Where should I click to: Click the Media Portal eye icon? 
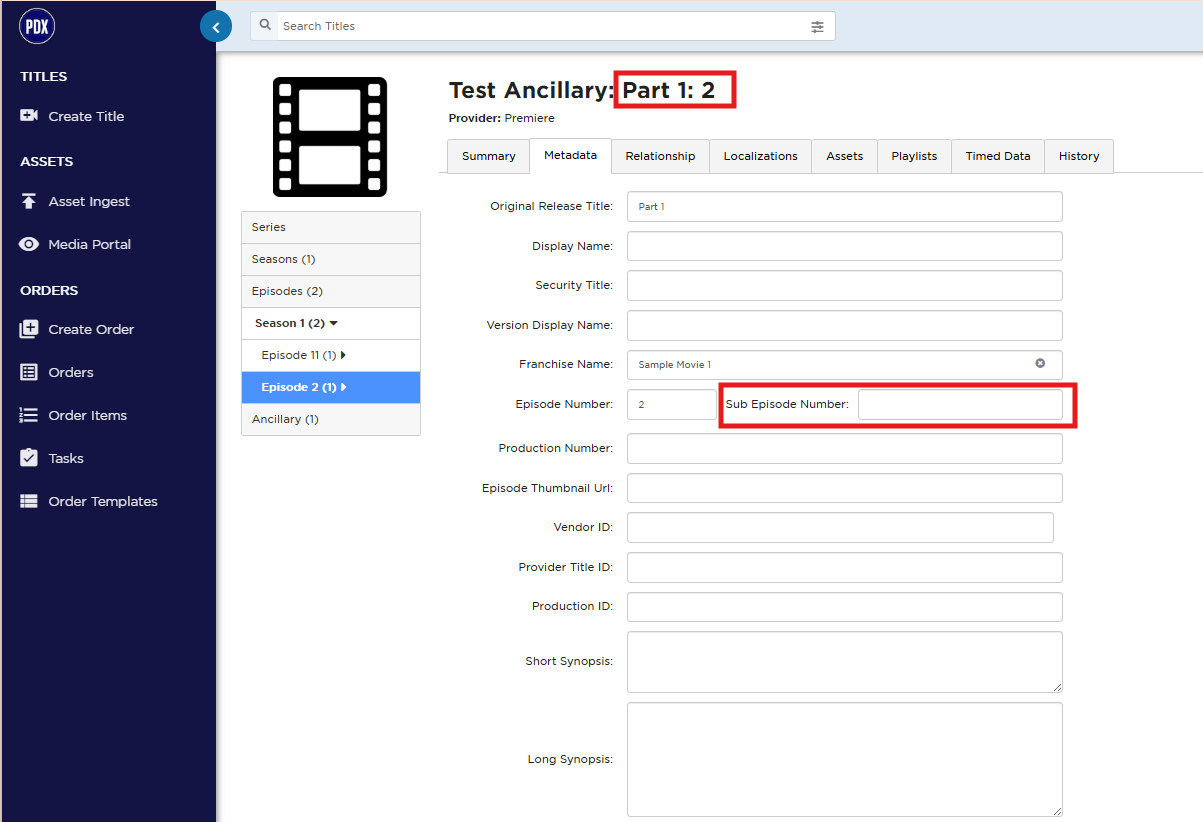[29, 244]
